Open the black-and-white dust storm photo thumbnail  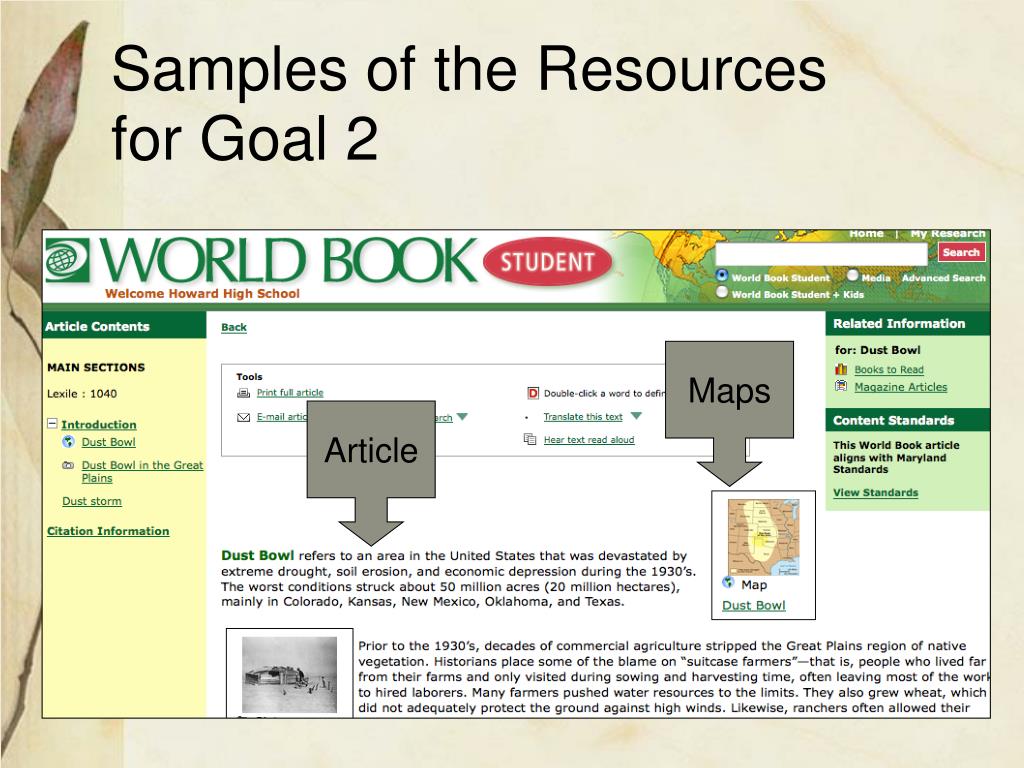[289, 675]
